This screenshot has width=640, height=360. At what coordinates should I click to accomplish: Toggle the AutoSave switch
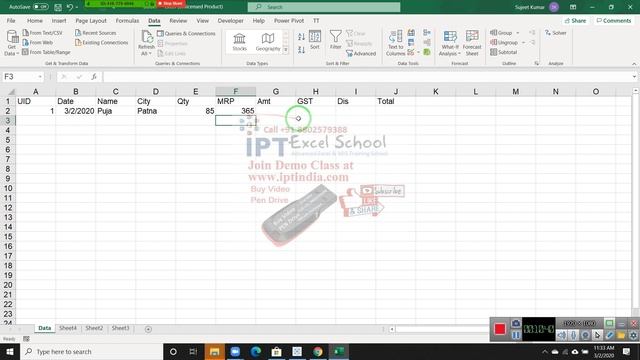tap(40, 7)
